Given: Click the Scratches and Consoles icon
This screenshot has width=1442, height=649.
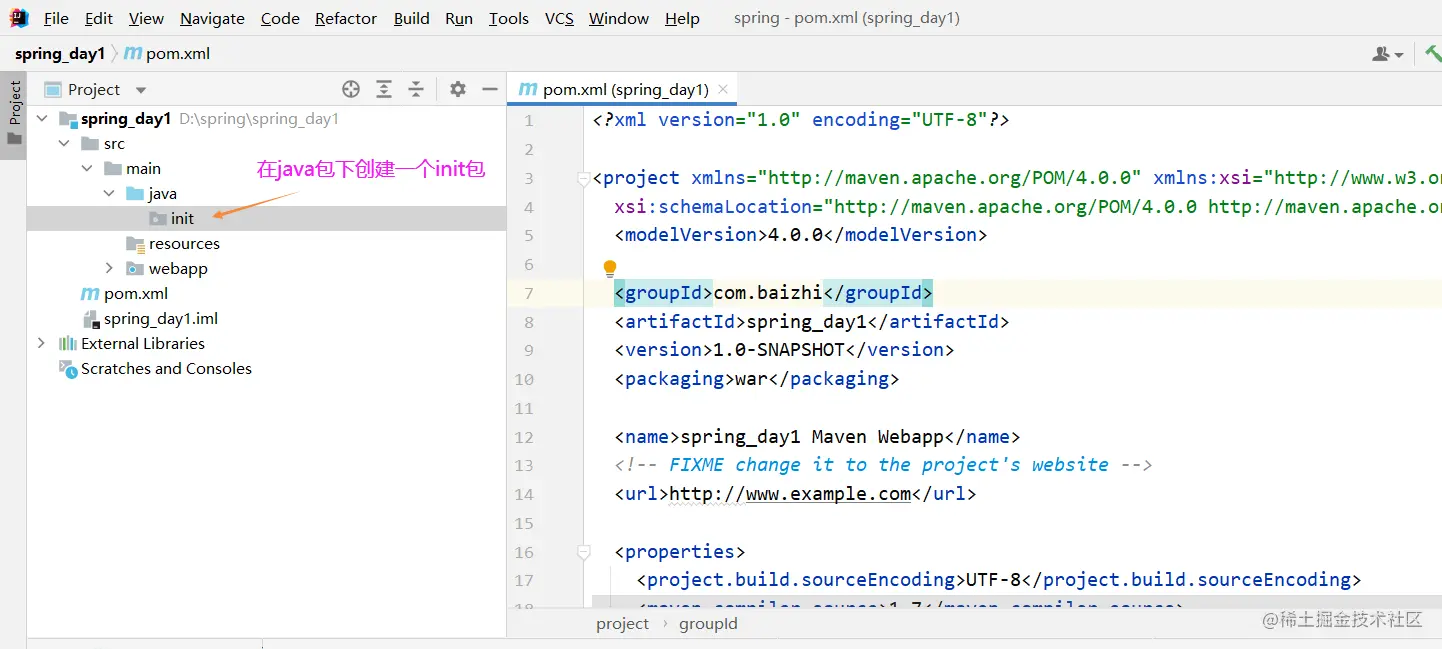Looking at the screenshot, I should pyautogui.click(x=68, y=368).
